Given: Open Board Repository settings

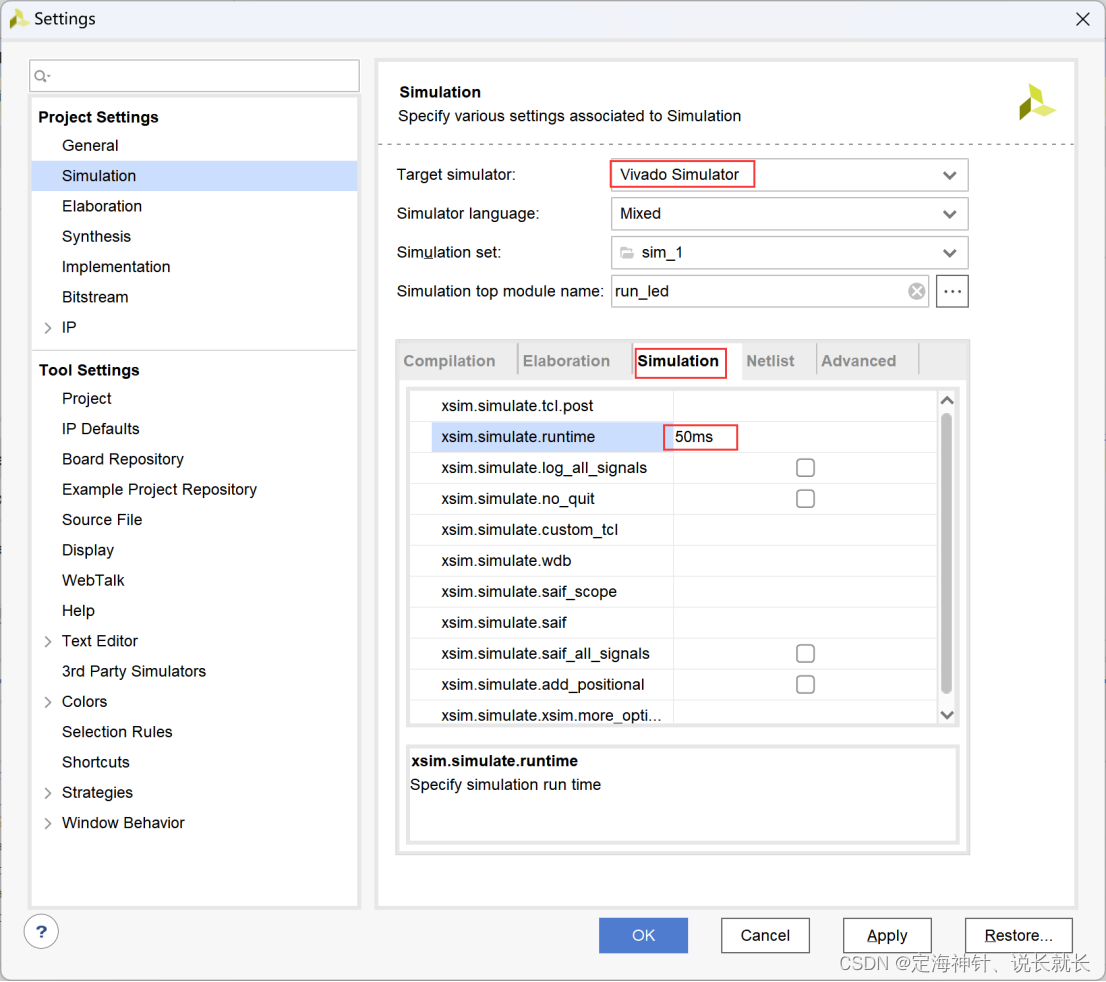Looking at the screenshot, I should (123, 460).
